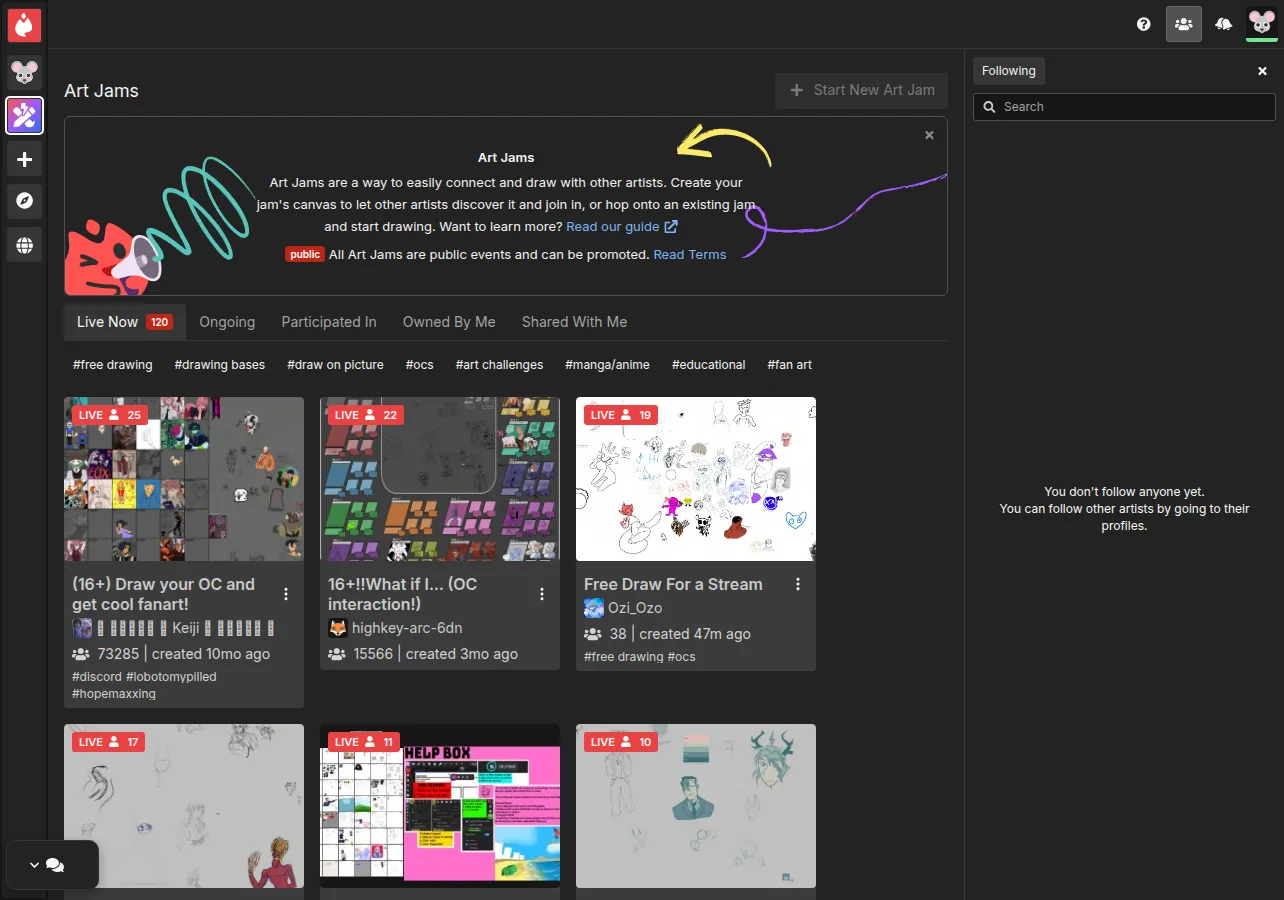Click the plus icon in sidebar
The height and width of the screenshot is (900, 1284).
[24, 159]
